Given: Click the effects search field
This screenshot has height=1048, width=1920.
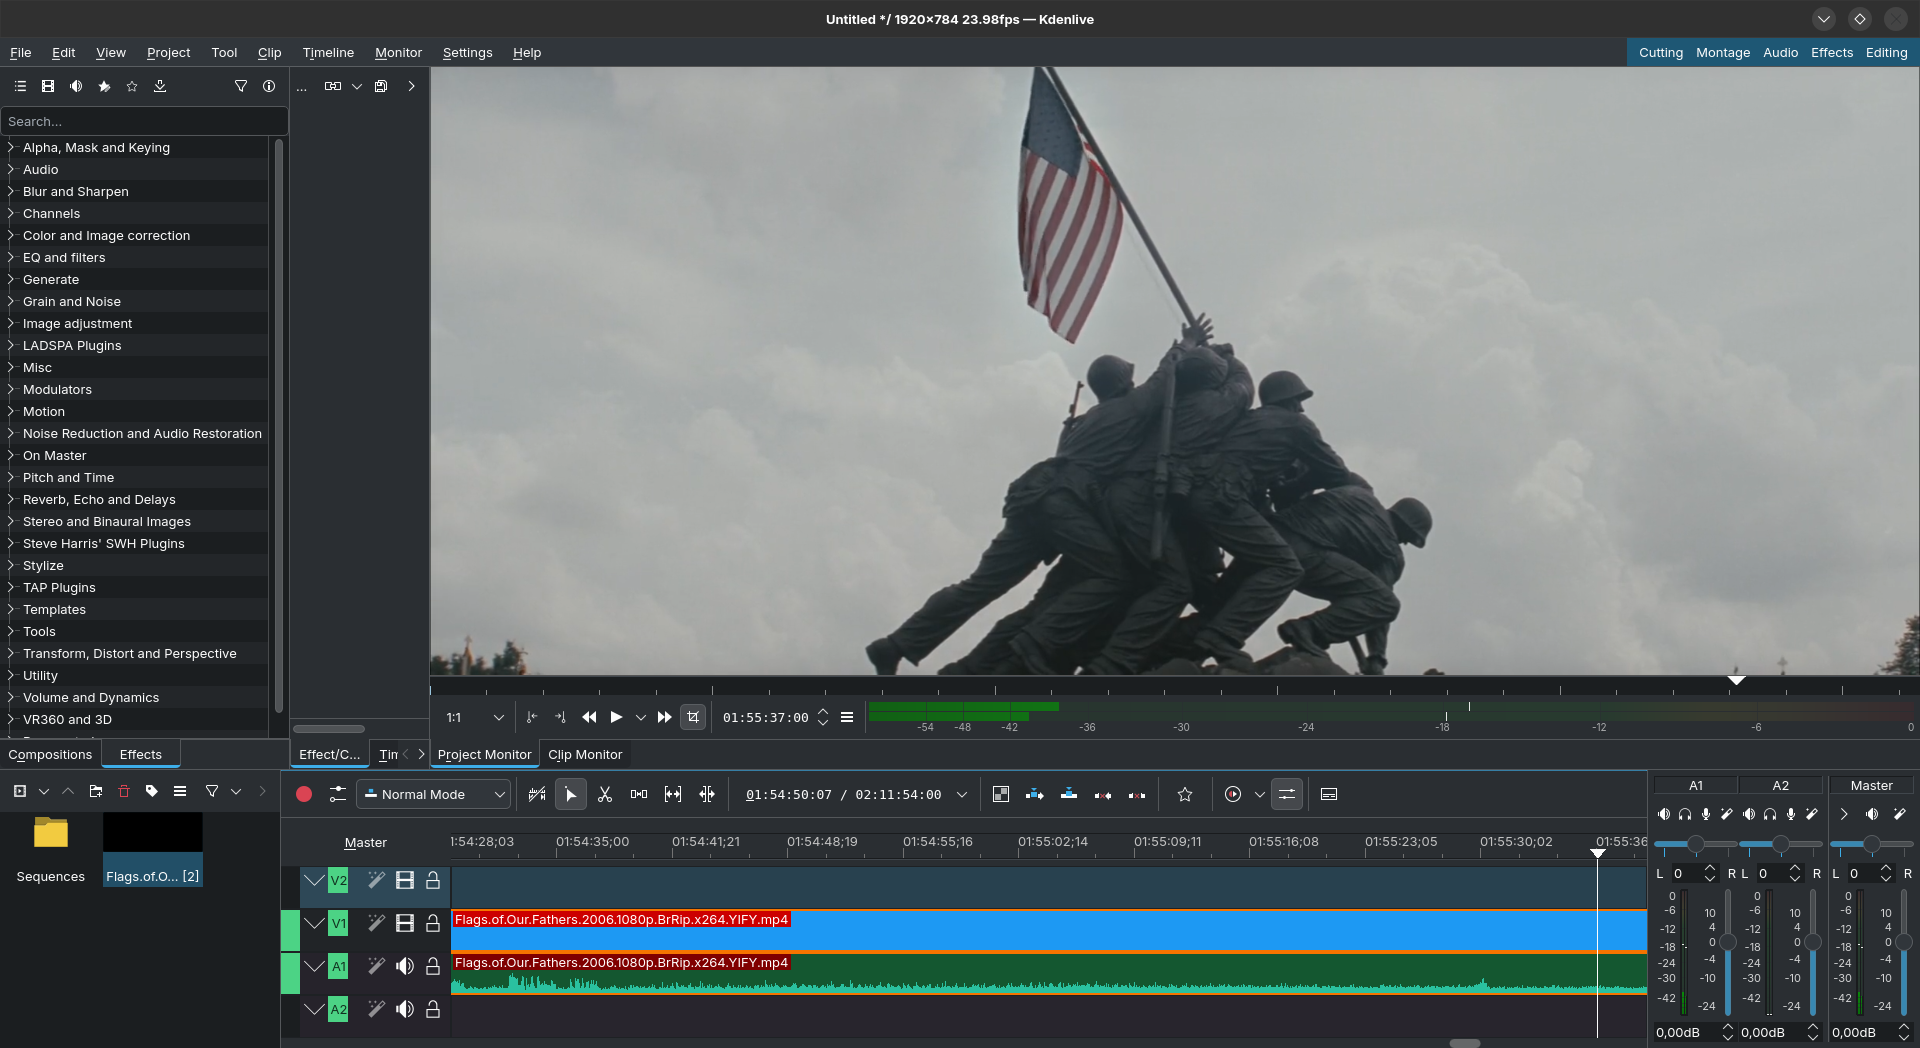Looking at the screenshot, I should coord(145,122).
